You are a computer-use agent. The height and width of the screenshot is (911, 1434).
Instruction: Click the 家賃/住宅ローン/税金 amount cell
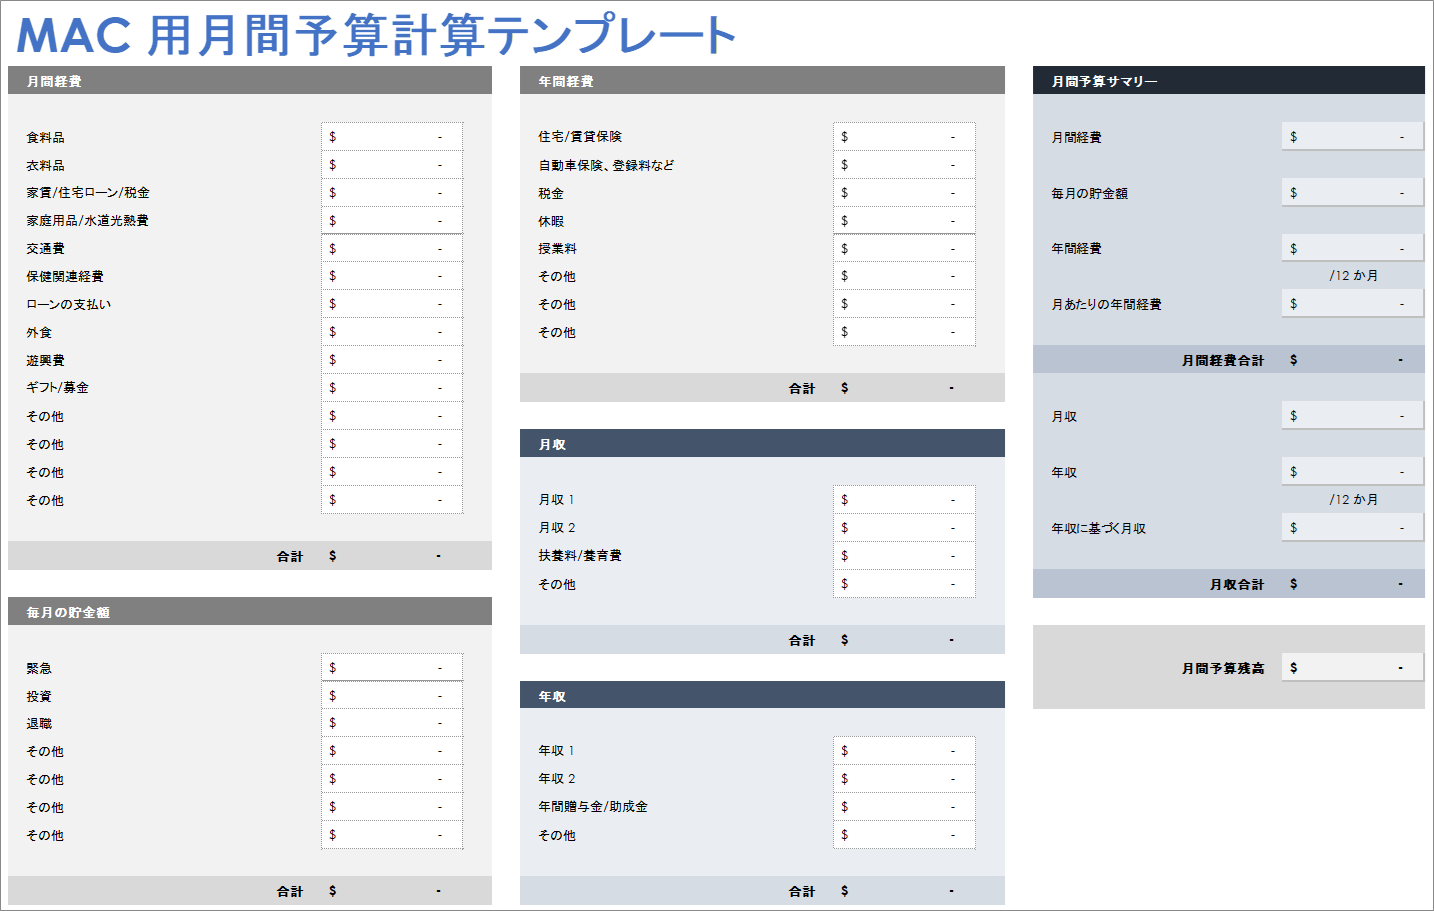click(x=392, y=193)
